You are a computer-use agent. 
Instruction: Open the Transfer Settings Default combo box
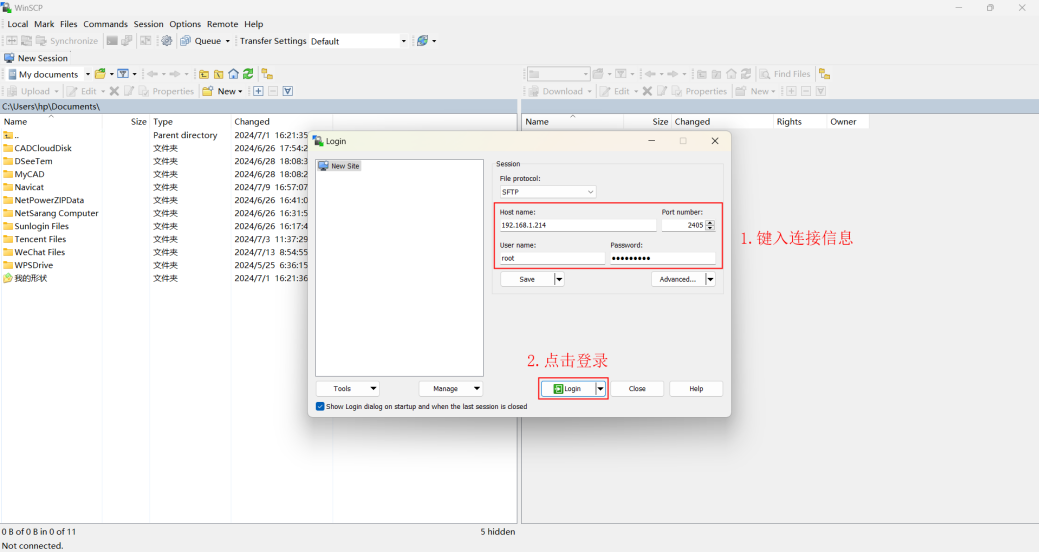358,41
